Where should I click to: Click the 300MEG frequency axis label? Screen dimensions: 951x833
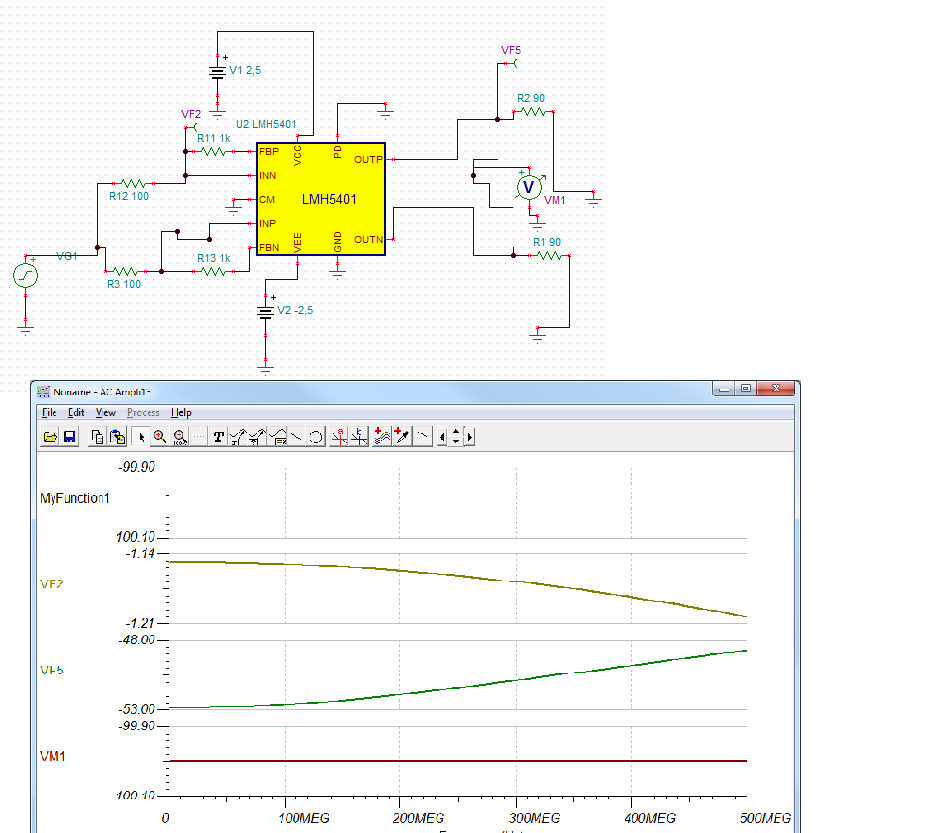pyautogui.click(x=534, y=818)
